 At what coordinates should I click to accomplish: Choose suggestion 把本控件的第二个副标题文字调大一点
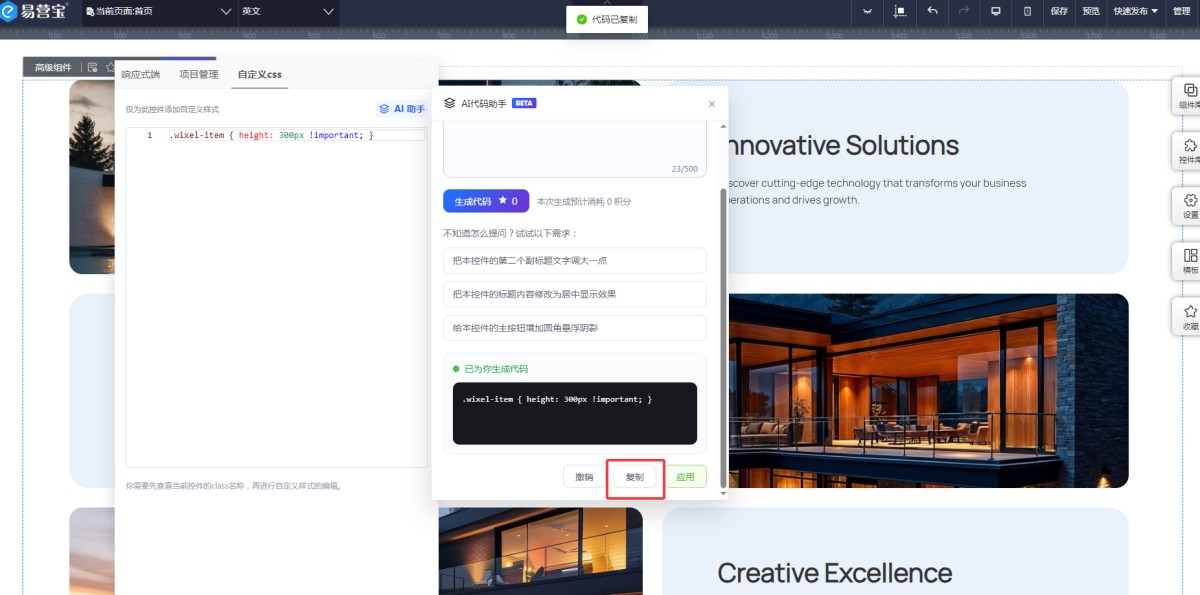point(575,260)
